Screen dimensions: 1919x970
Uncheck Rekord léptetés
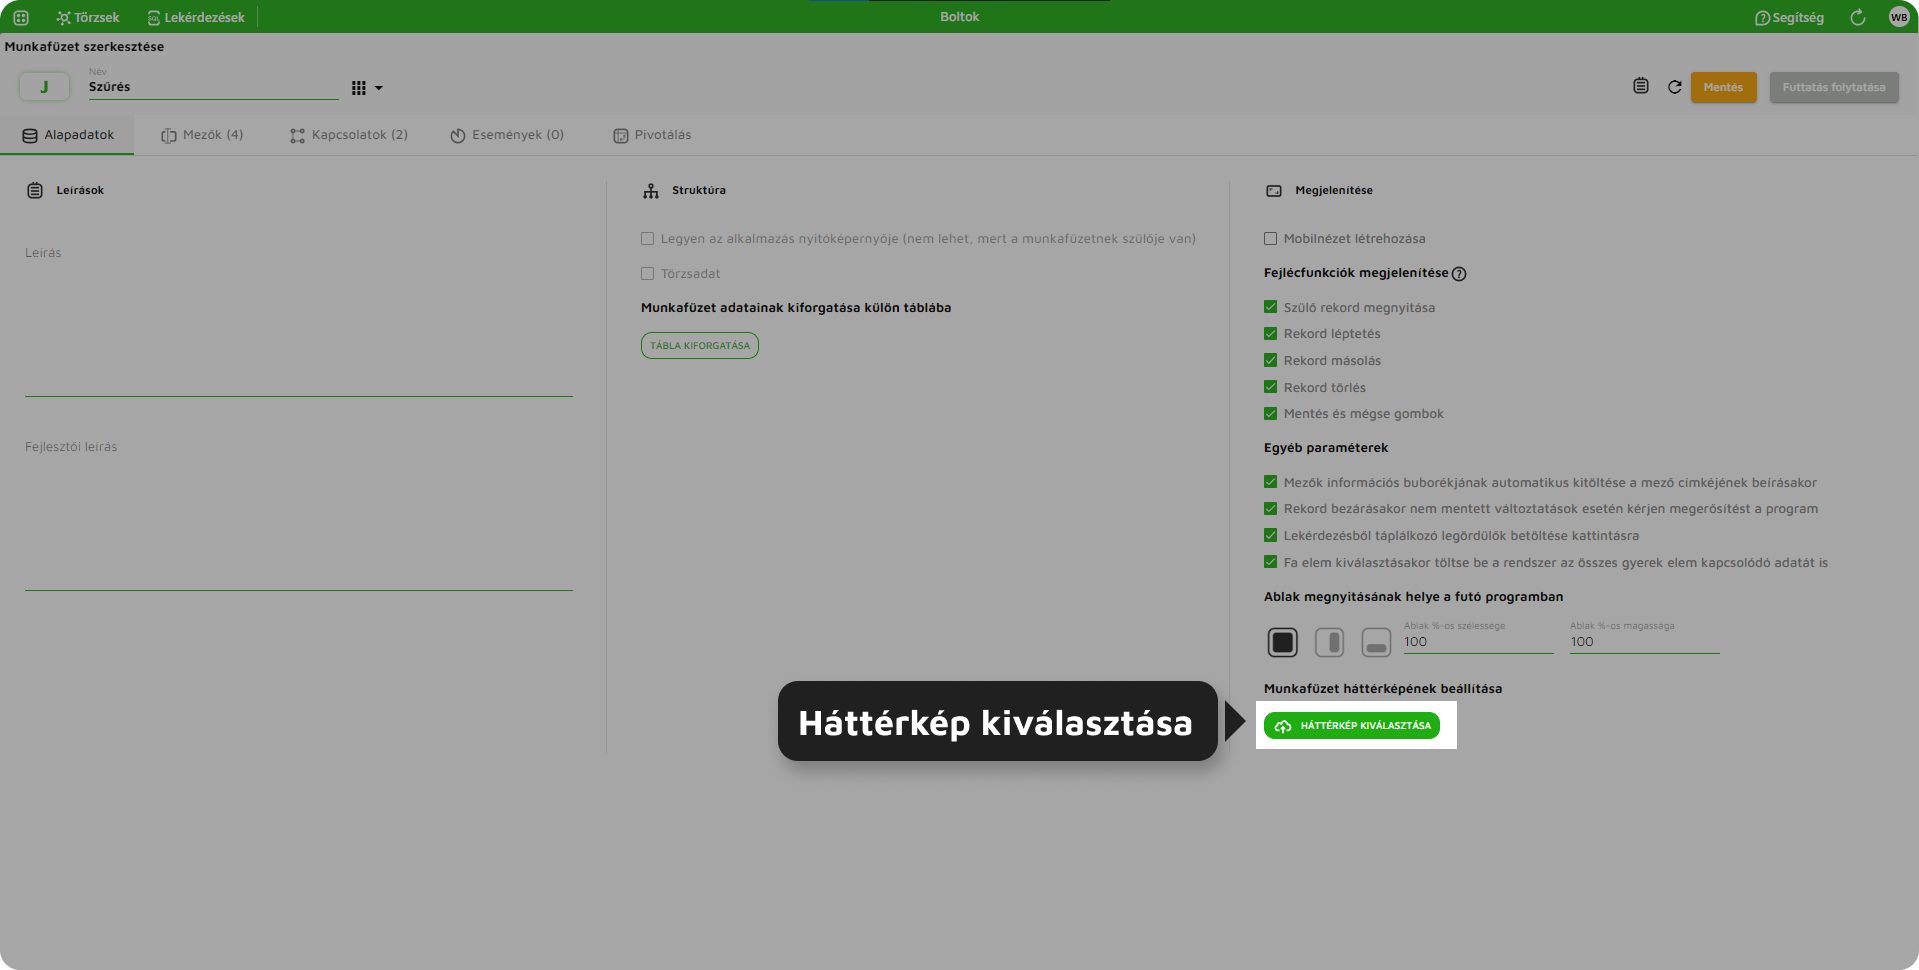pos(1270,334)
